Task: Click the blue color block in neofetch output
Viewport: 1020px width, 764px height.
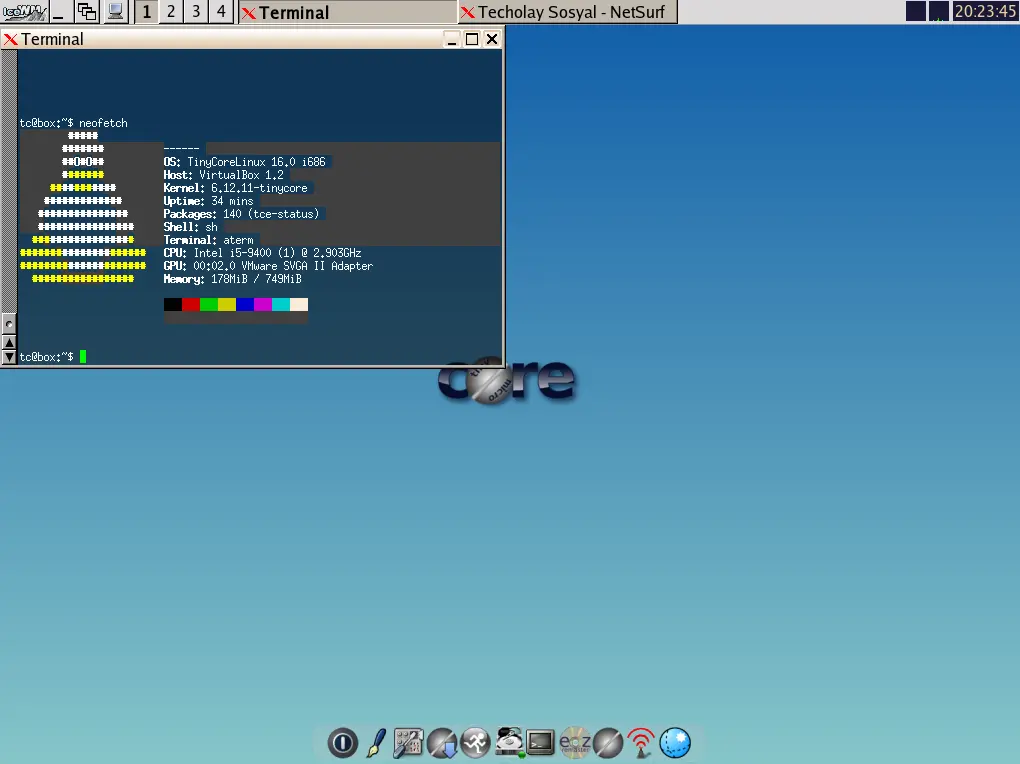Action: pyautogui.click(x=245, y=305)
